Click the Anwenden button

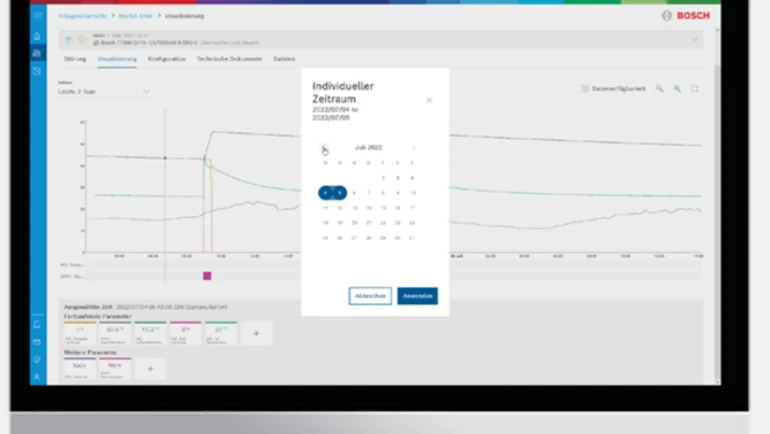(417, 296)
